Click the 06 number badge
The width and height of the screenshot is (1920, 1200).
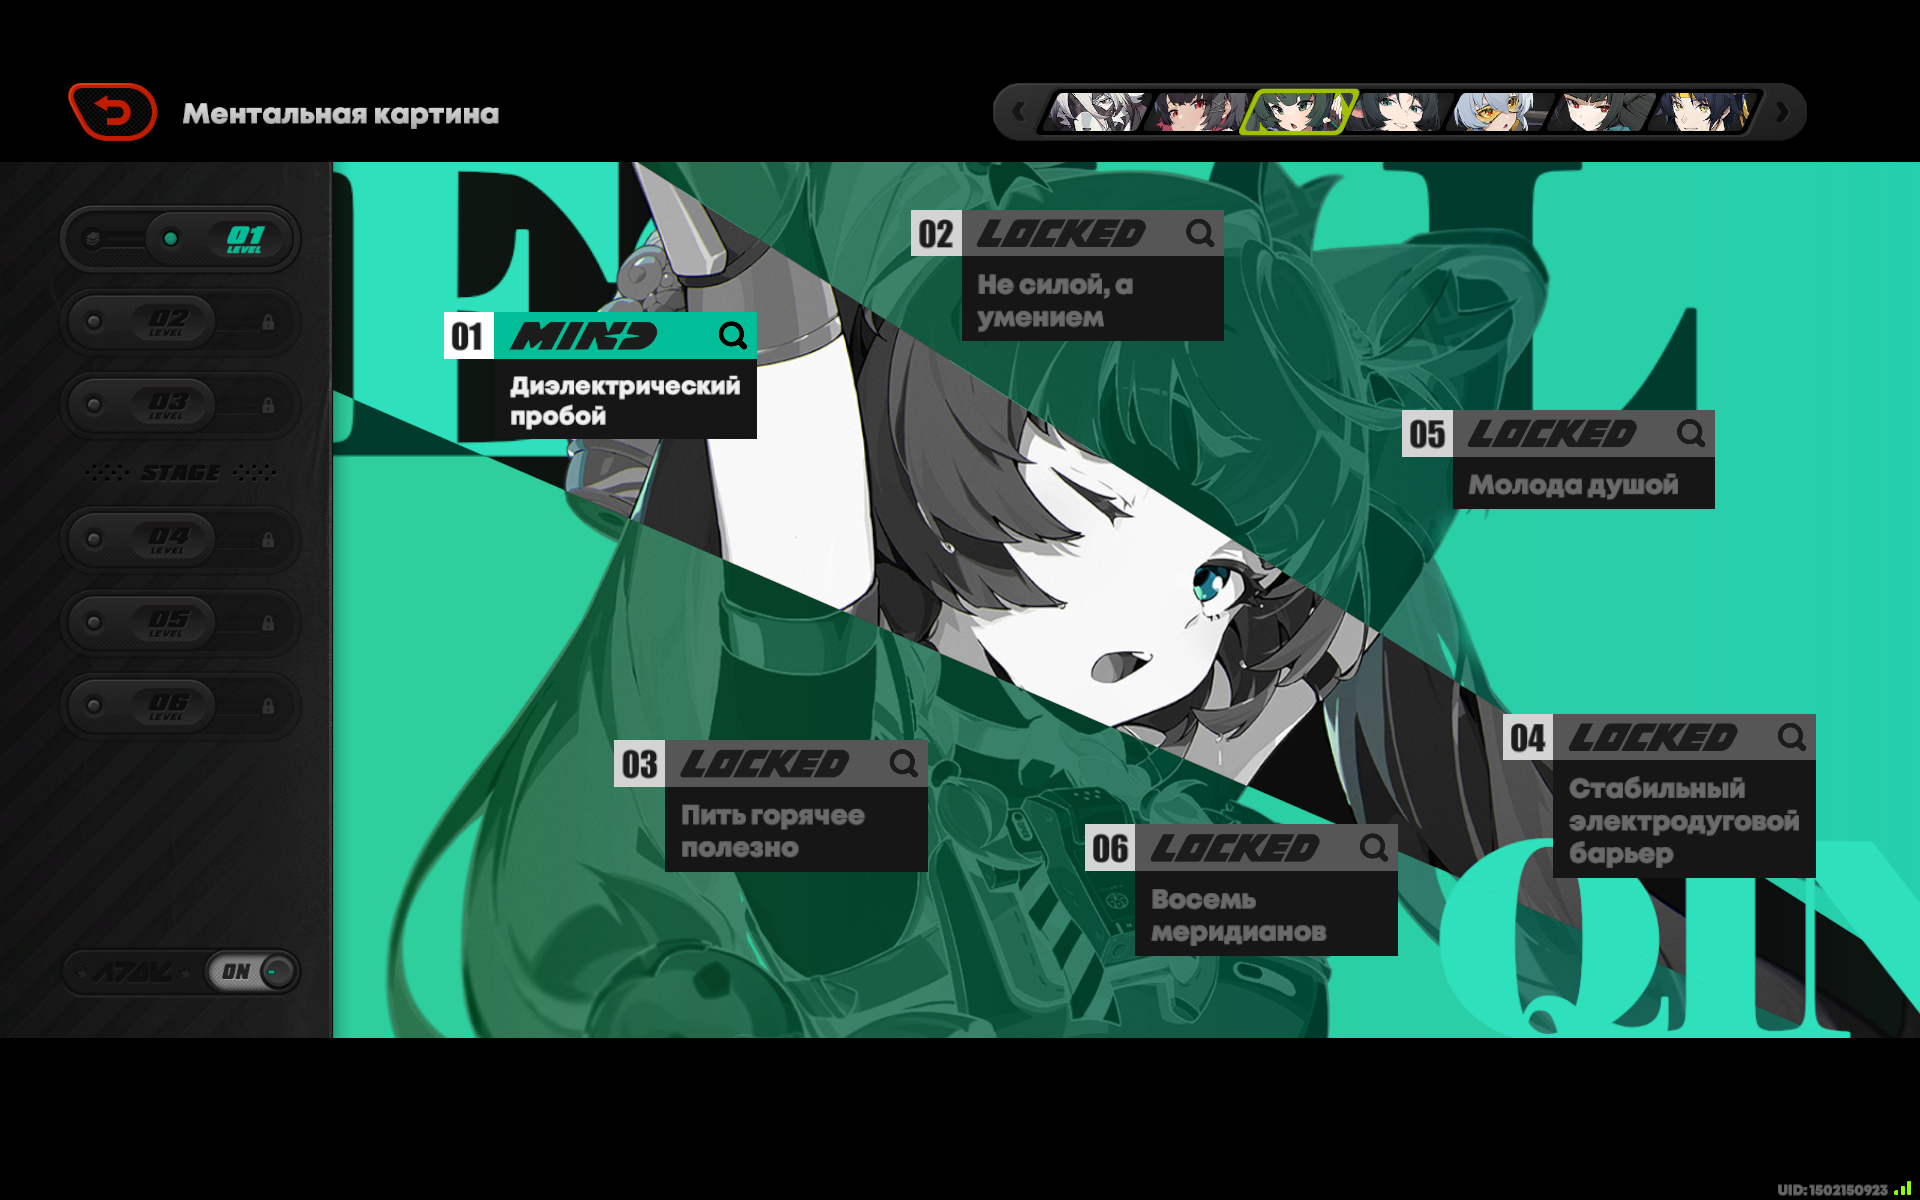coord(1110,847)
